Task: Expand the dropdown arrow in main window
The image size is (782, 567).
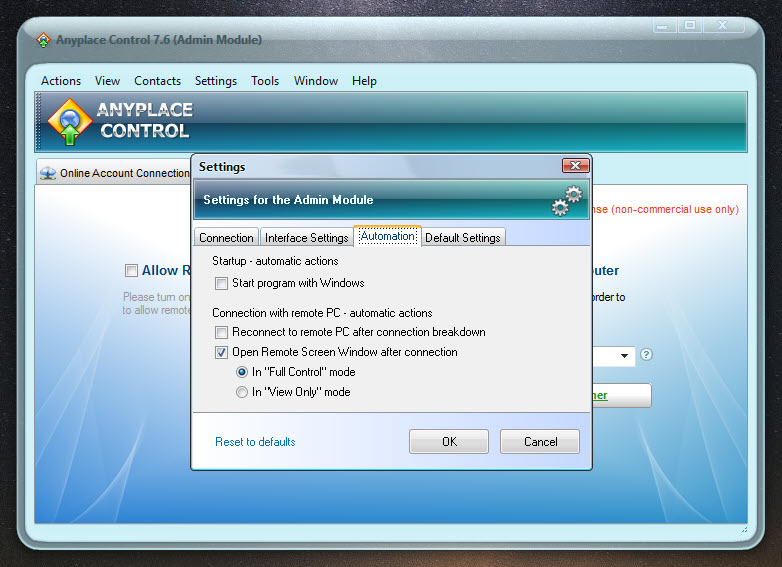Action: 624,356
